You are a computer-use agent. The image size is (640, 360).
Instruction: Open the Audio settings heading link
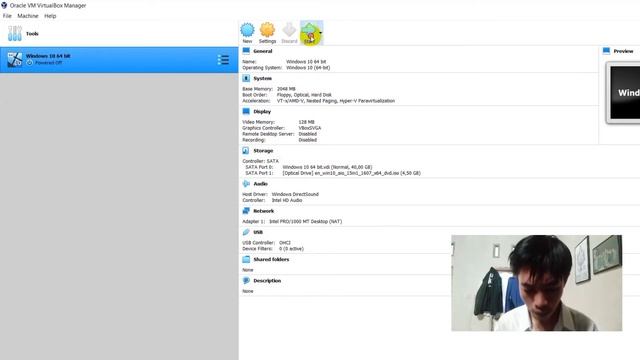(260, 184)
